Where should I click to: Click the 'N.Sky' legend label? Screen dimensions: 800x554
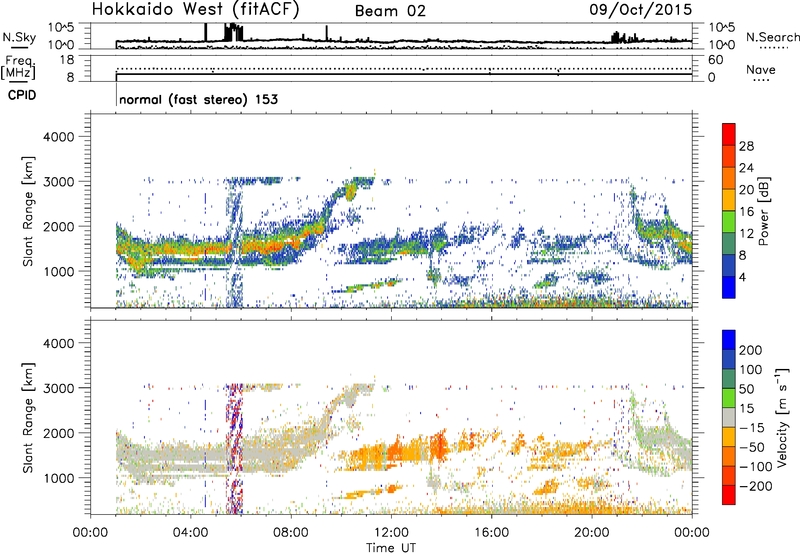click(19, 37)
